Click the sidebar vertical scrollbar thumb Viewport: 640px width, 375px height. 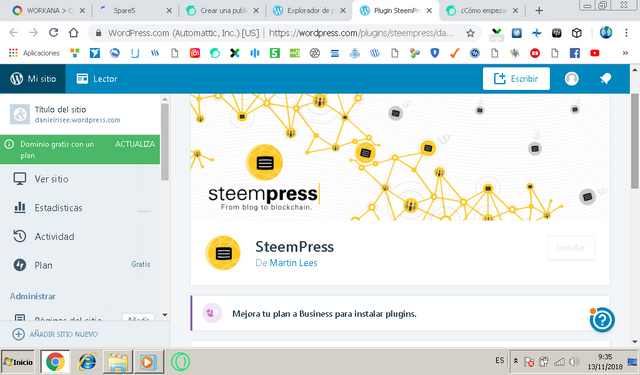coord(164,142)
